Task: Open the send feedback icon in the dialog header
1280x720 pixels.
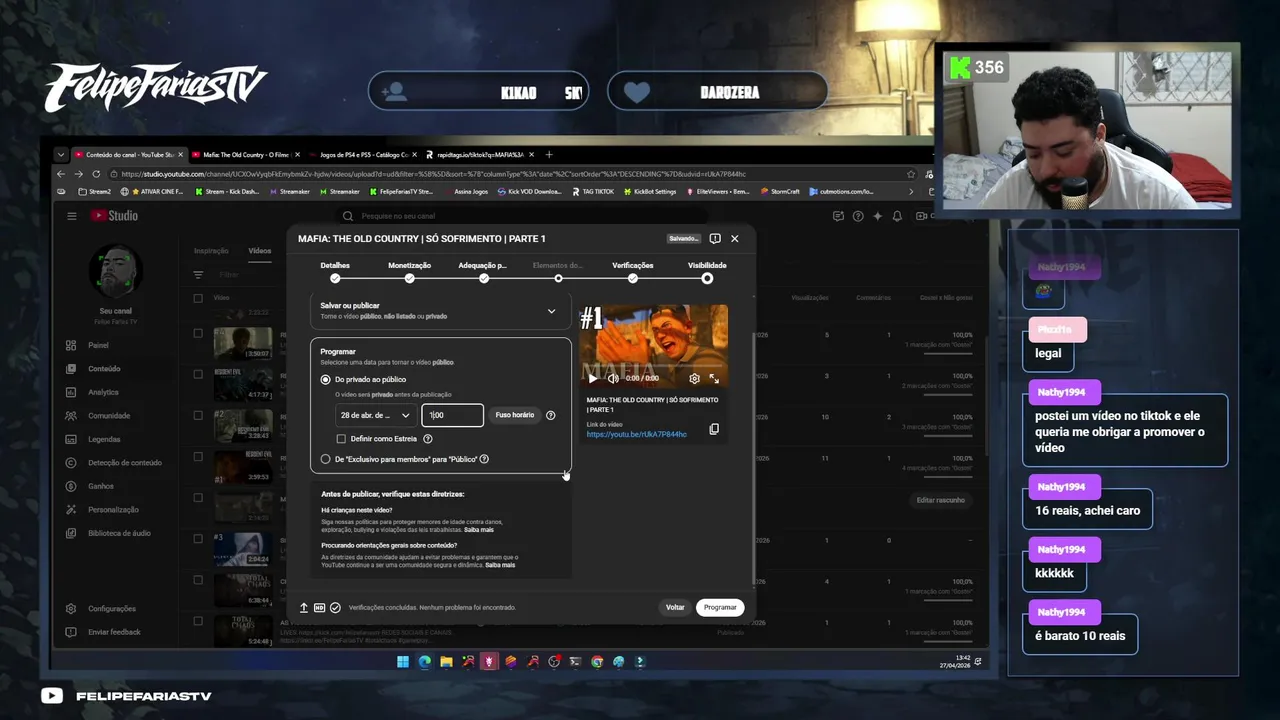Action: [715, 239]
